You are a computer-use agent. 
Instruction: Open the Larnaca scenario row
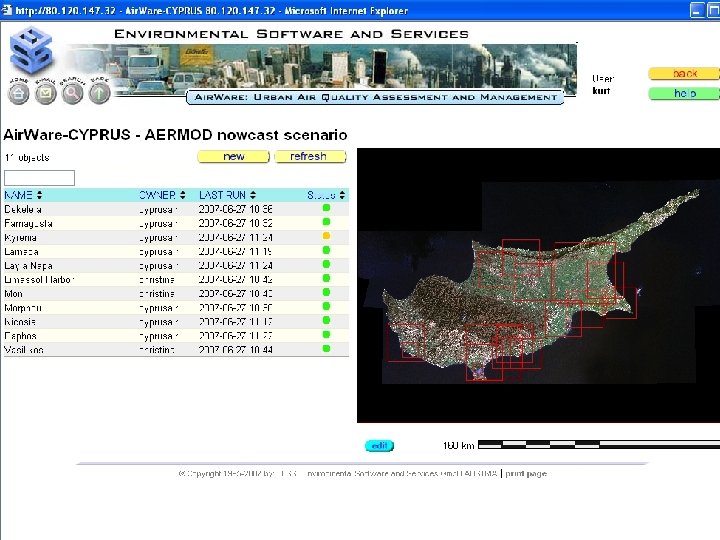(176, 252)
